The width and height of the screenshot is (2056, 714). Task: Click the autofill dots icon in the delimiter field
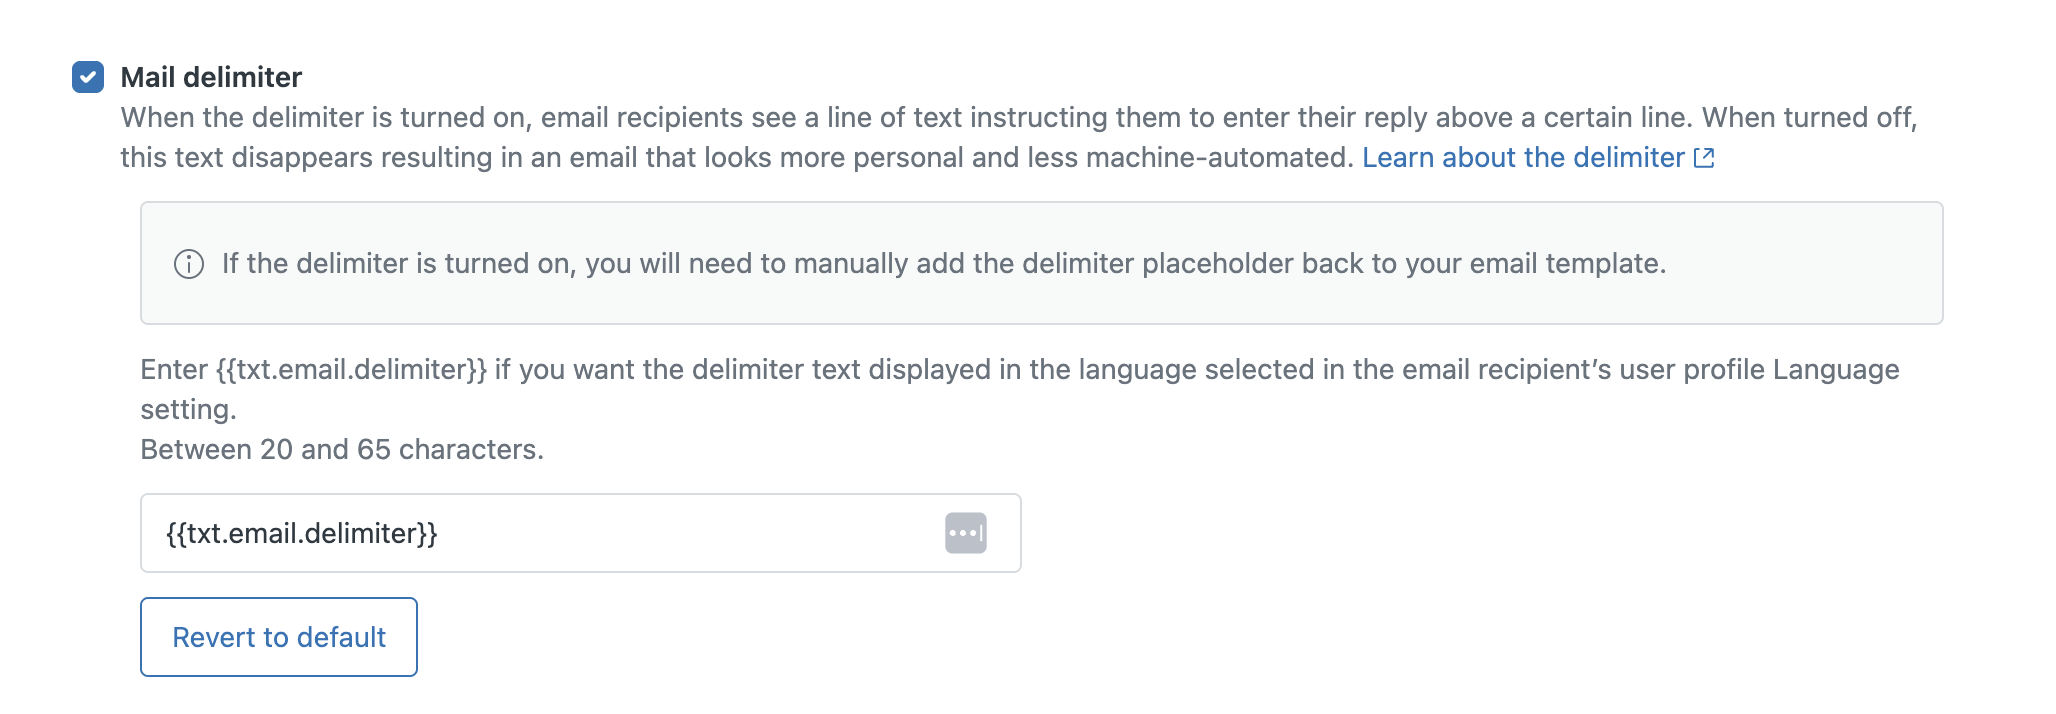pos(966,533)
